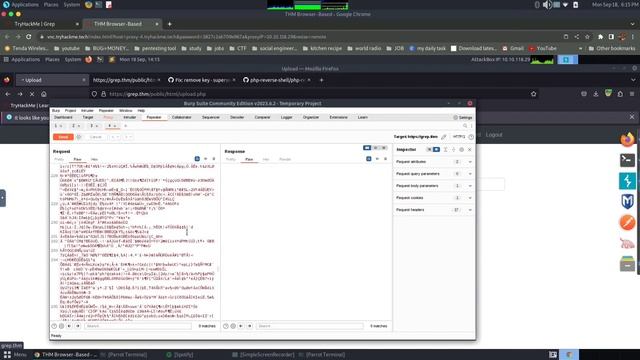
Task: Select the Pretty view in Request pane
Action: [59, 159]
